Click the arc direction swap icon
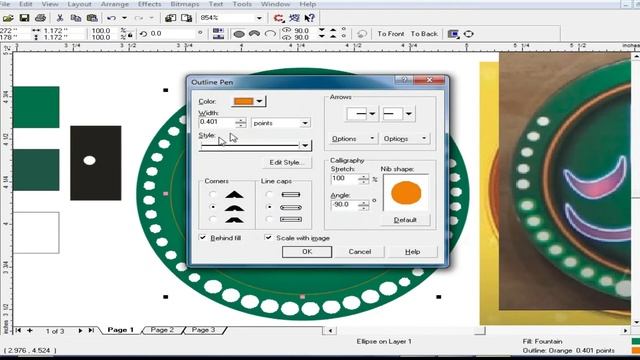The image size is (640, 360). point(362,34)
